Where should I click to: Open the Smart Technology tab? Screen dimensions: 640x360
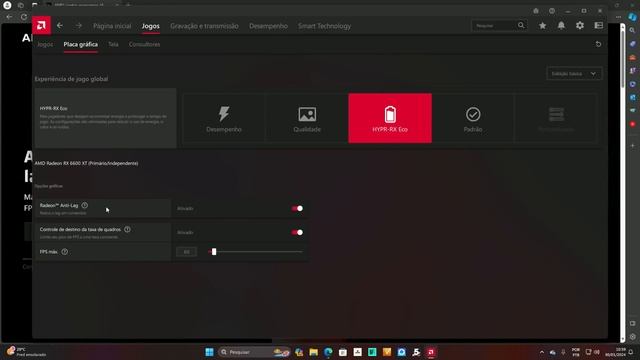[324, 26]
